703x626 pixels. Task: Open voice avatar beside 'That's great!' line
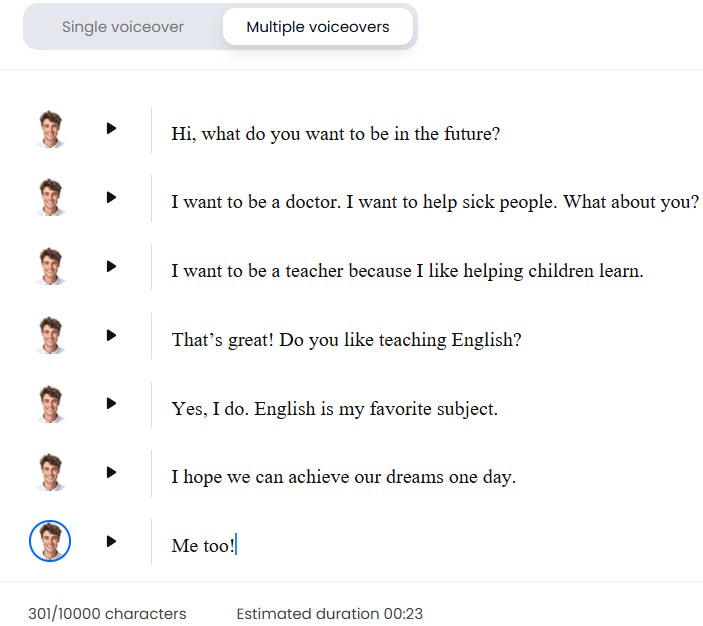50,335
